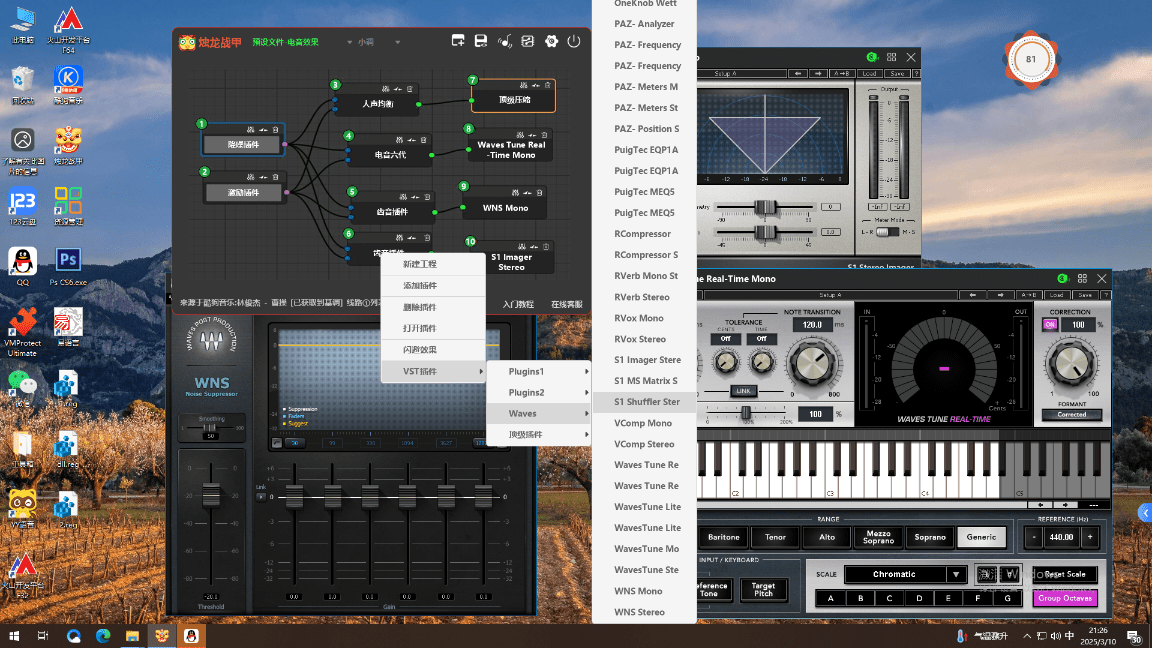Click grid icon in S1 Stereo Imager title bar
This screenshot has width=1152, height=648.
pyautogui.click(x=891, y=57)
